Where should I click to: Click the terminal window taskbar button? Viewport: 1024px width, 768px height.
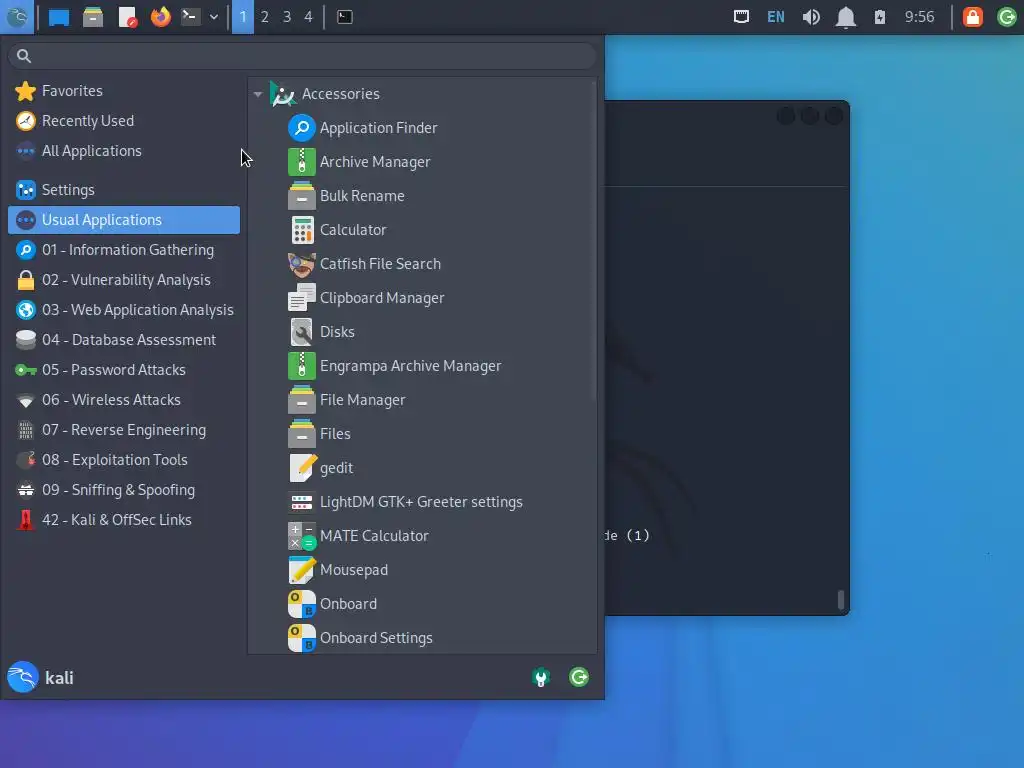tap(345, 17)
